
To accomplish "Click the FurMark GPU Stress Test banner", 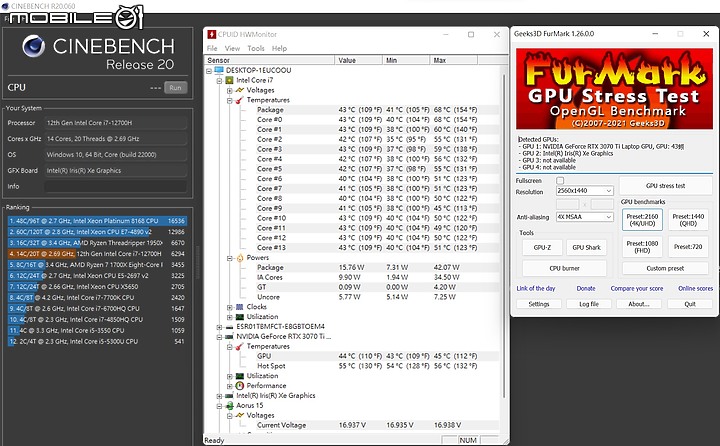I will [x=614, y=89].
